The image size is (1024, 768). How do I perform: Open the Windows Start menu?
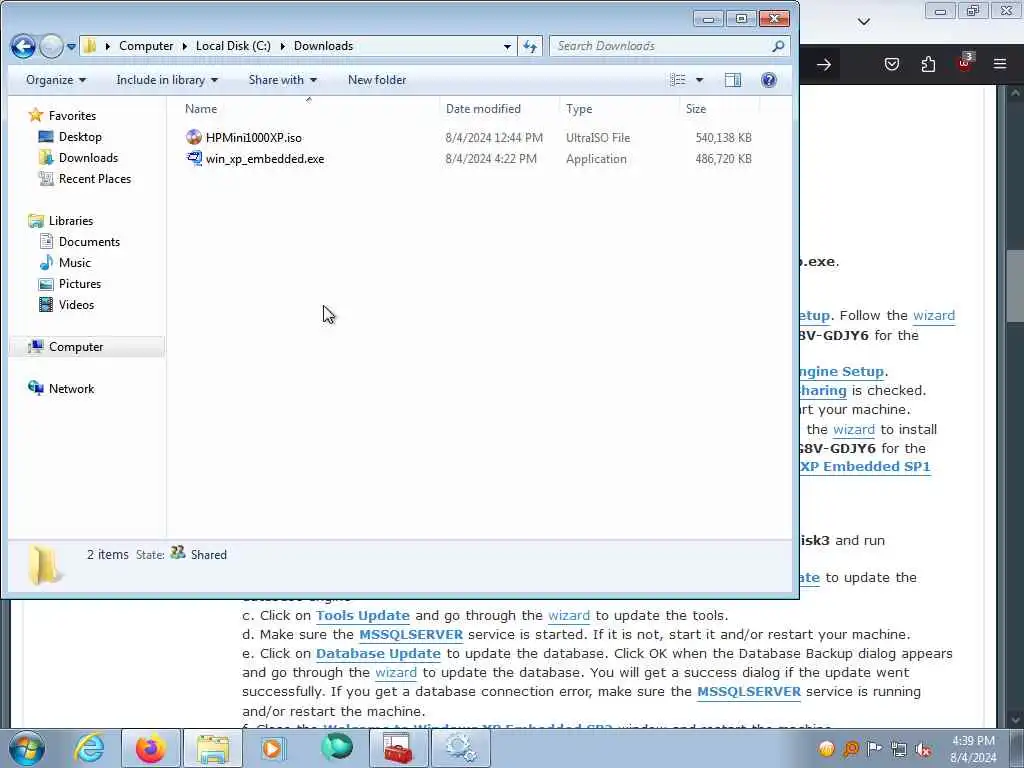pyautogui.click(x=27, y=748)
